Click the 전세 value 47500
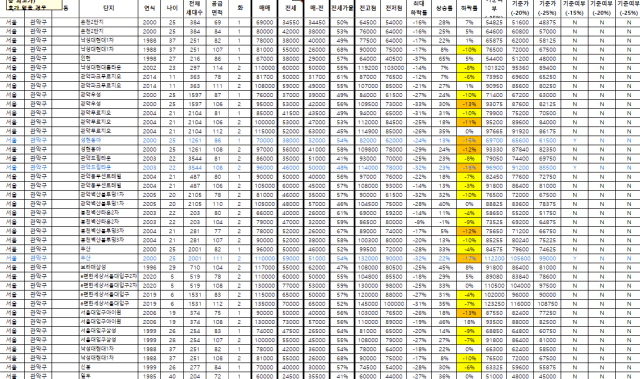640x379 pixels. pyautogui.click(x=291, y=331)
